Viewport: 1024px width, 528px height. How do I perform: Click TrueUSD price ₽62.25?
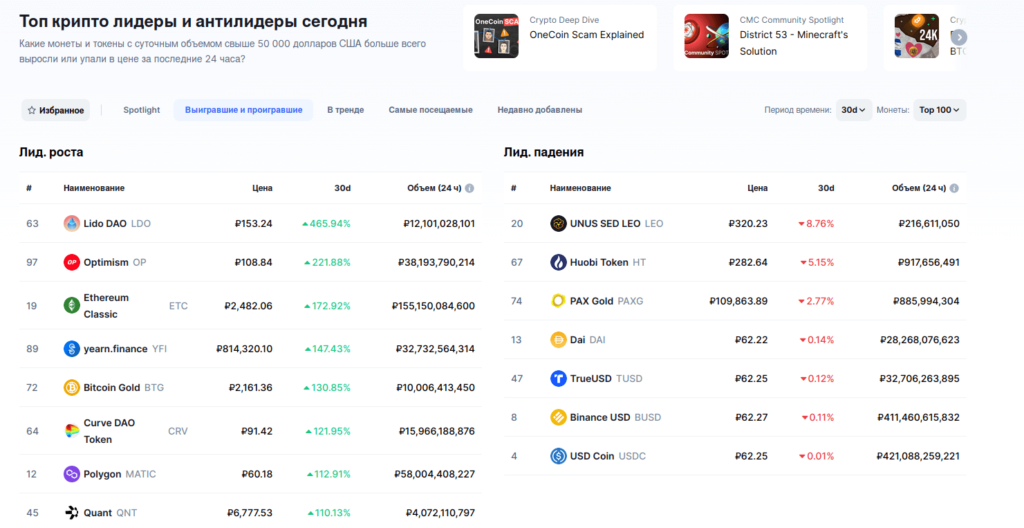pos(751,378)
